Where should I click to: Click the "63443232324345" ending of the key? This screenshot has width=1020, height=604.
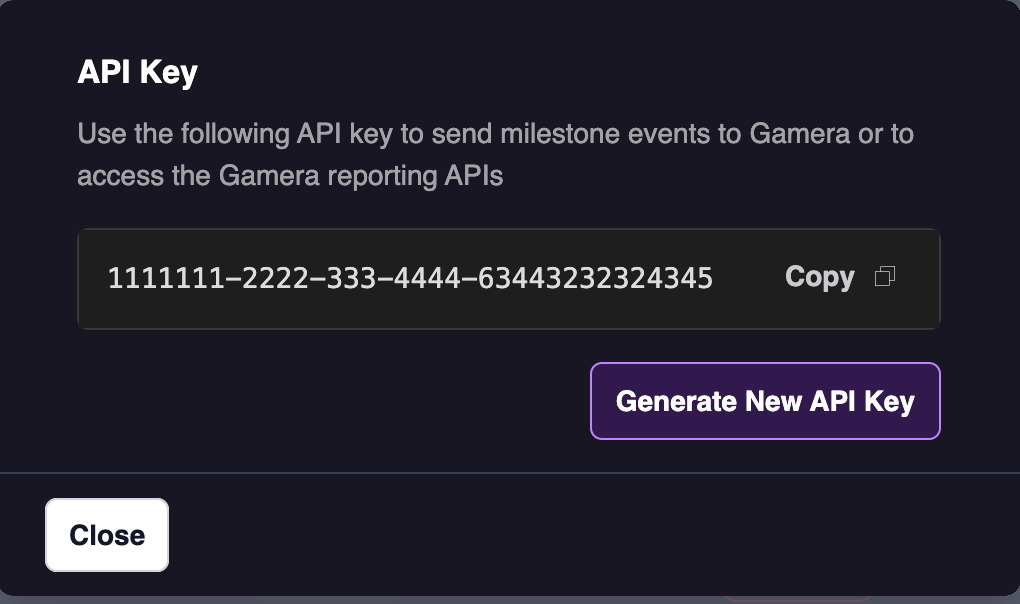tap(595, 278)
